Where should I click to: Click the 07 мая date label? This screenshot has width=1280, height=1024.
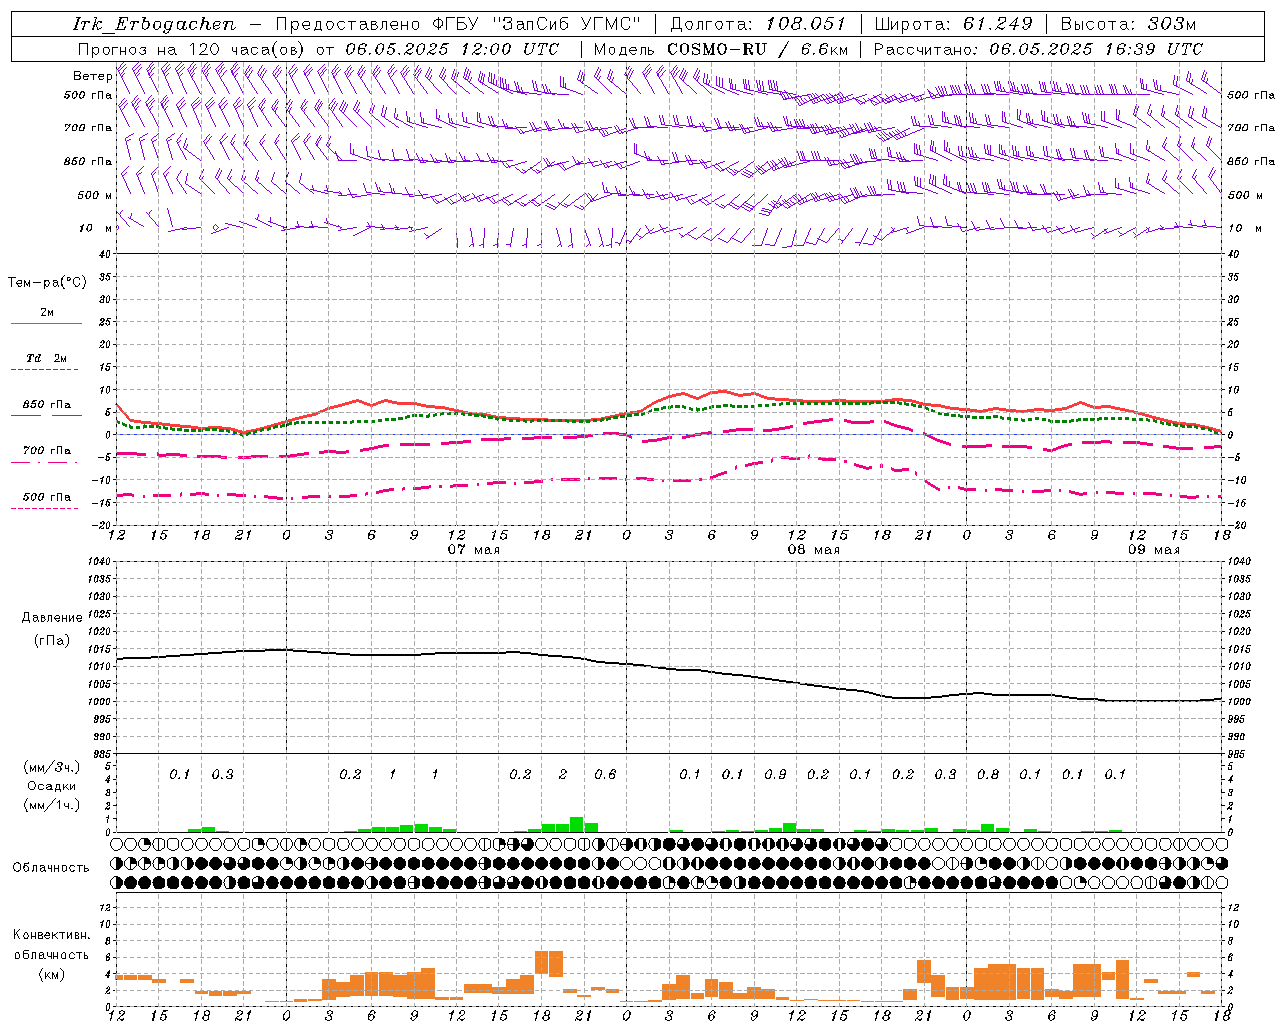point(473,550)
